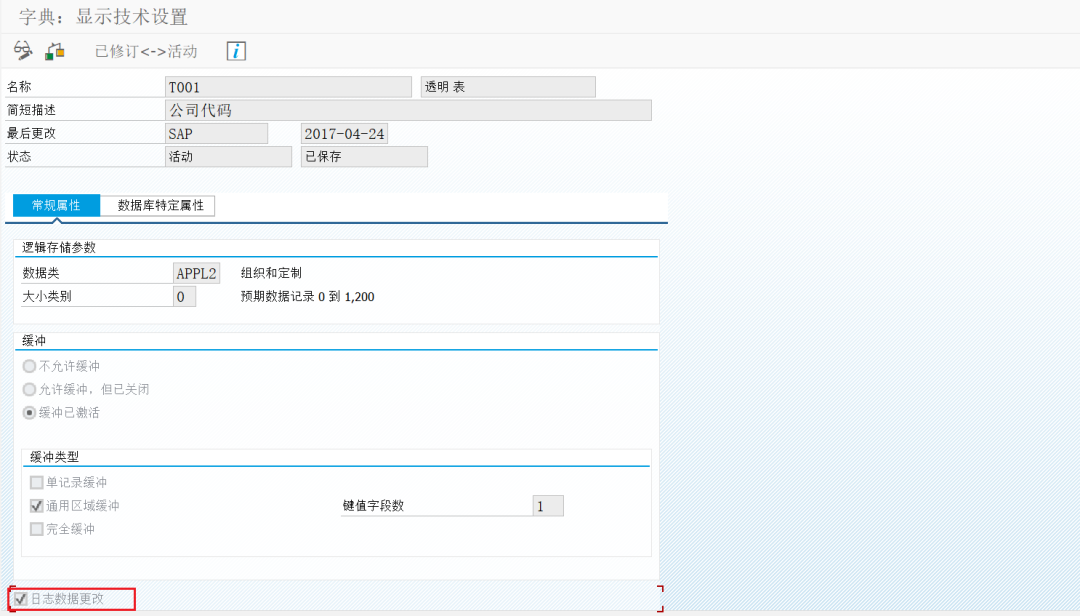
Task: Click the 状态 field showing 活动
Action: coord(229,156)
